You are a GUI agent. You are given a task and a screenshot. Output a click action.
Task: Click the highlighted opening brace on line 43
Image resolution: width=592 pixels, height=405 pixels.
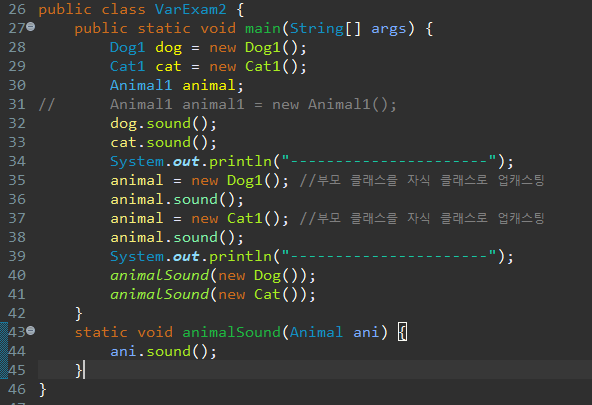coord(402,333)
